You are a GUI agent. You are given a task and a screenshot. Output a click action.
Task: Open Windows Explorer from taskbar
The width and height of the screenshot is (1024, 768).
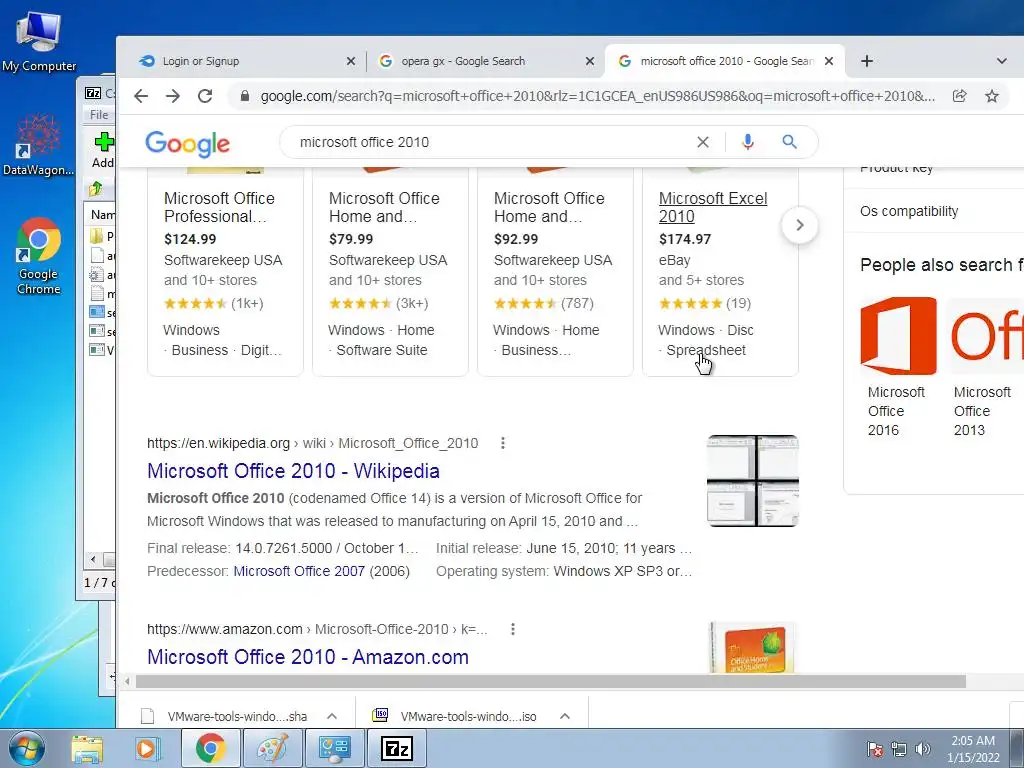pos(87,749)
